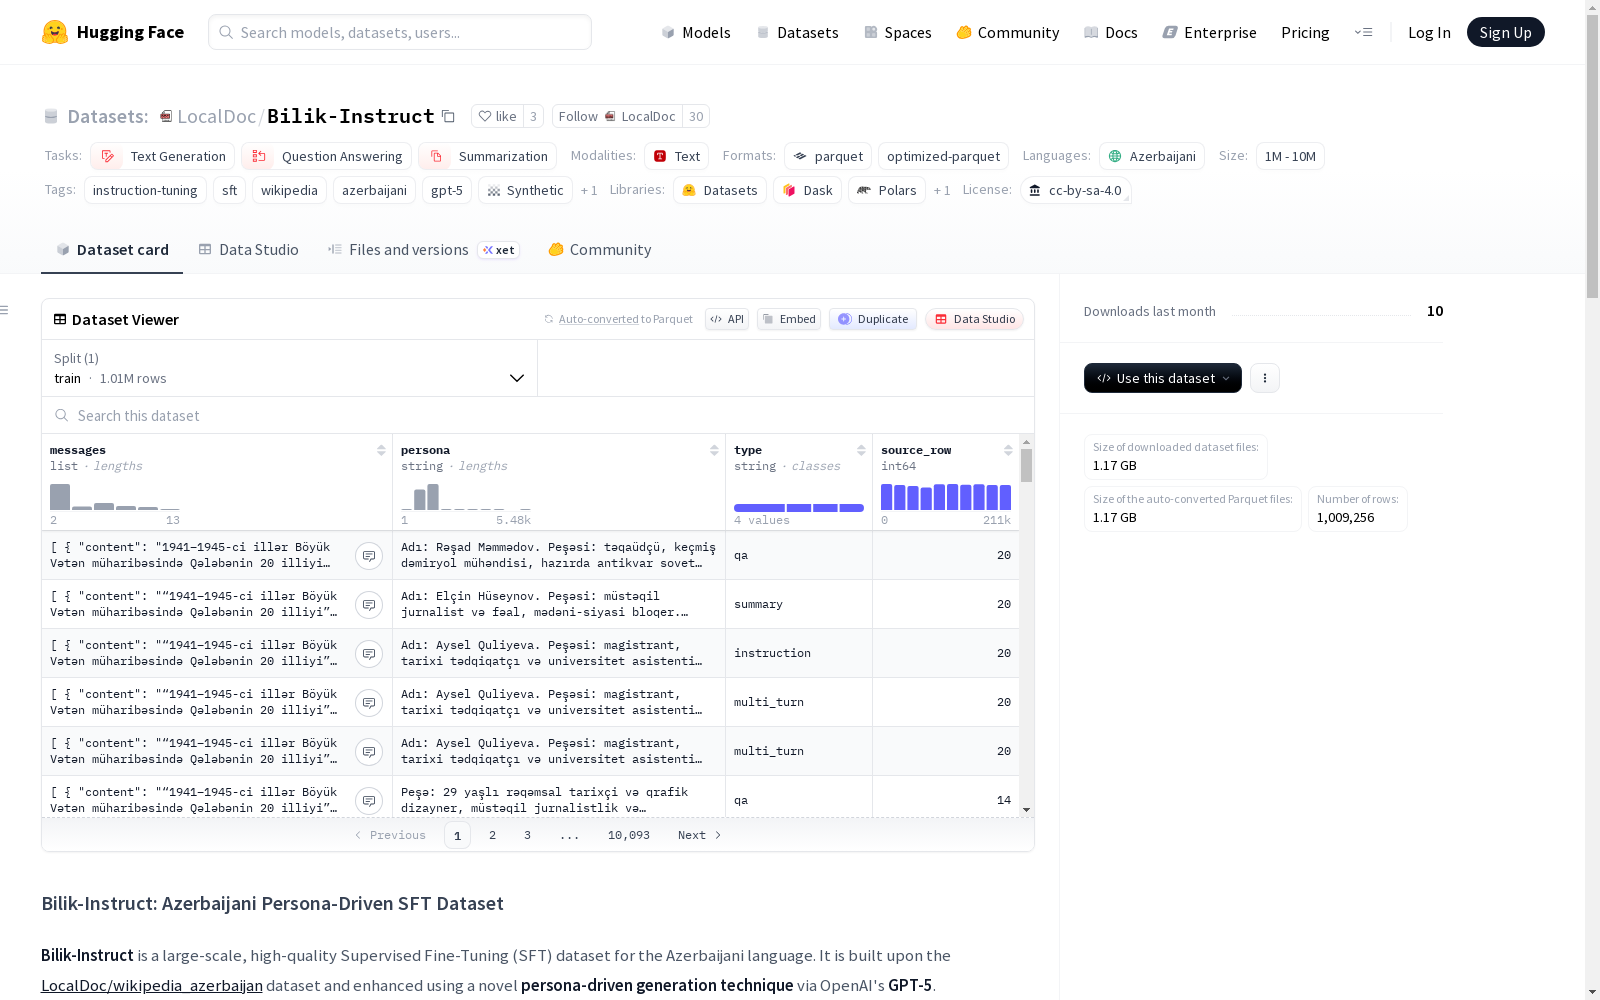Open conversation preview for the row 14

(369, 801)
